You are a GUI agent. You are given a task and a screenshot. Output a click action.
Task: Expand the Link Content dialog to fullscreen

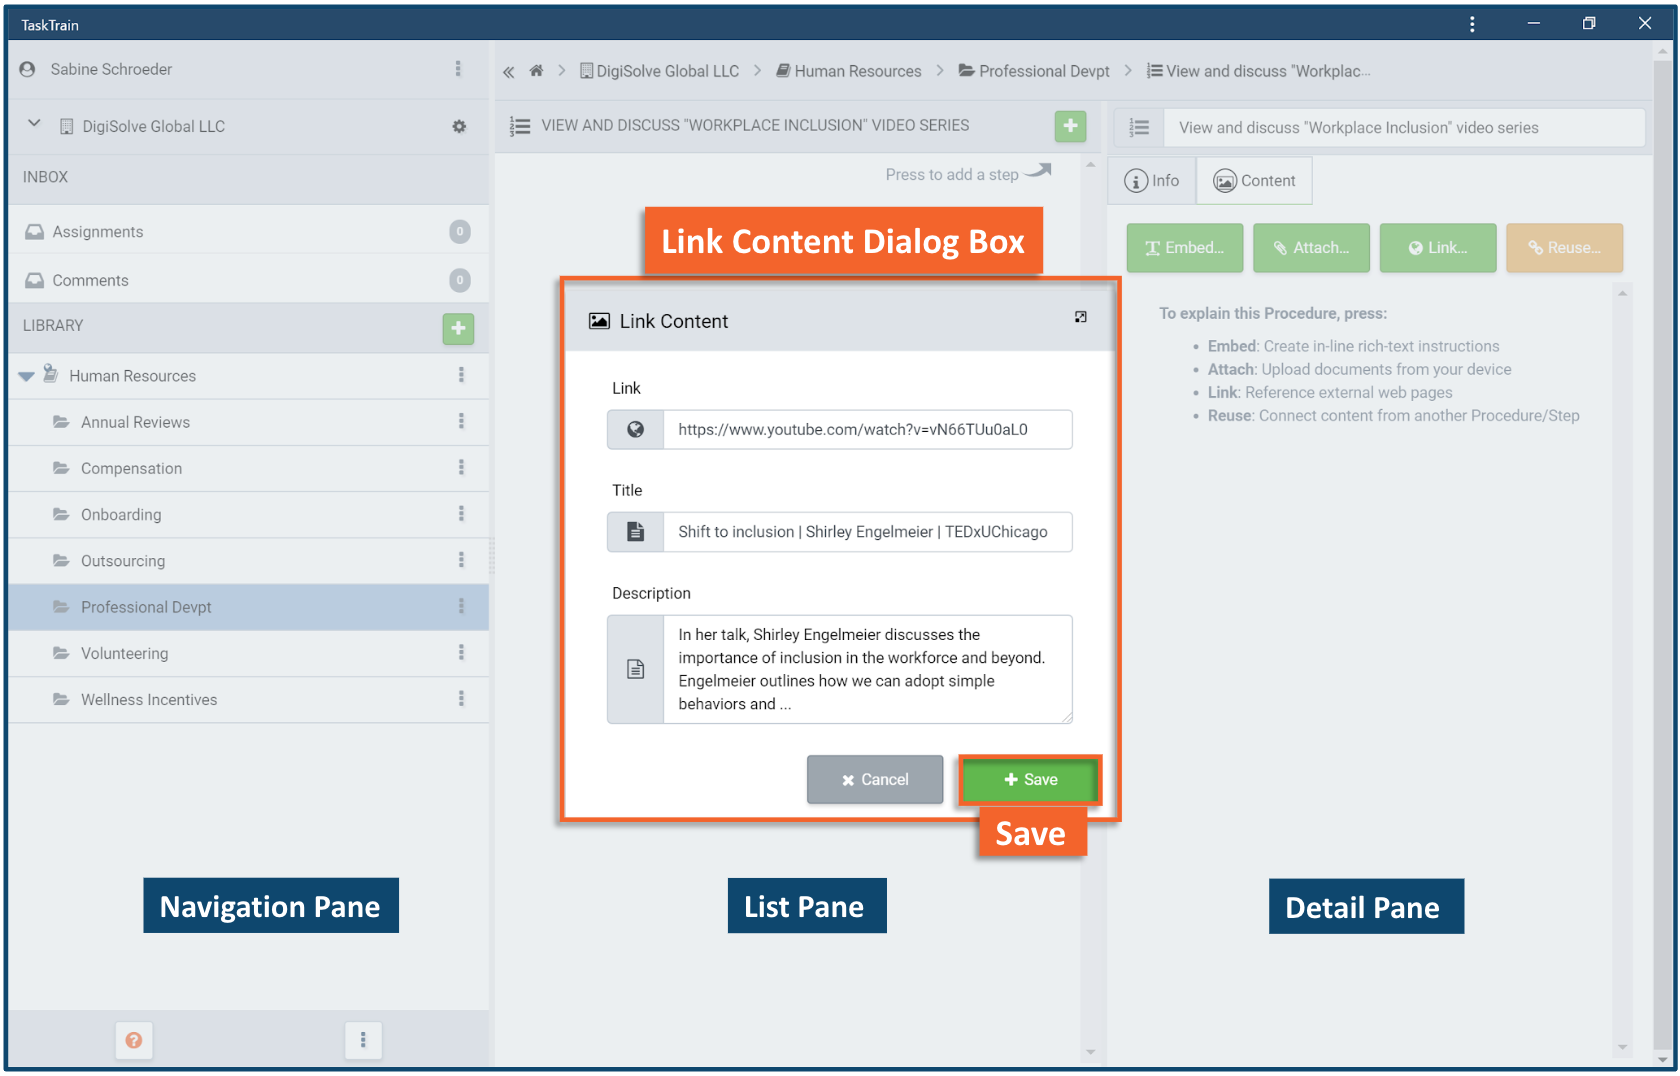click(1080, 317)
